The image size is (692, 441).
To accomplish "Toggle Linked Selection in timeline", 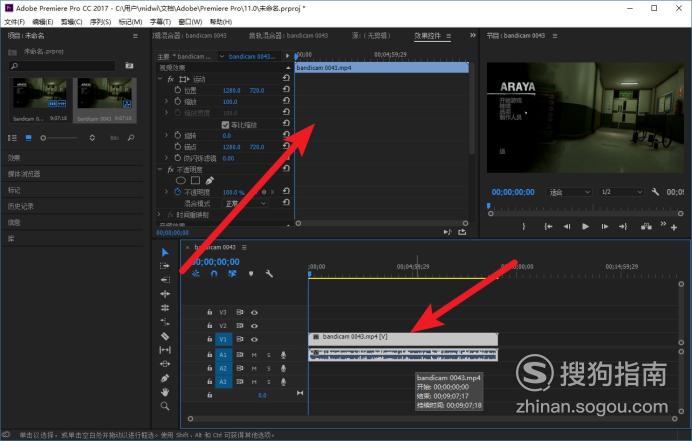I will 232,274.
